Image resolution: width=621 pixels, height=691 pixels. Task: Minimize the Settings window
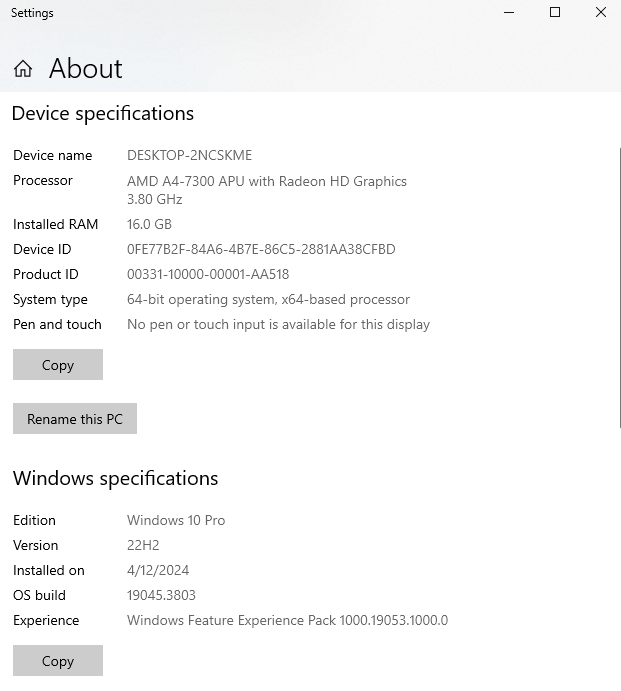[x=509, y=12]
